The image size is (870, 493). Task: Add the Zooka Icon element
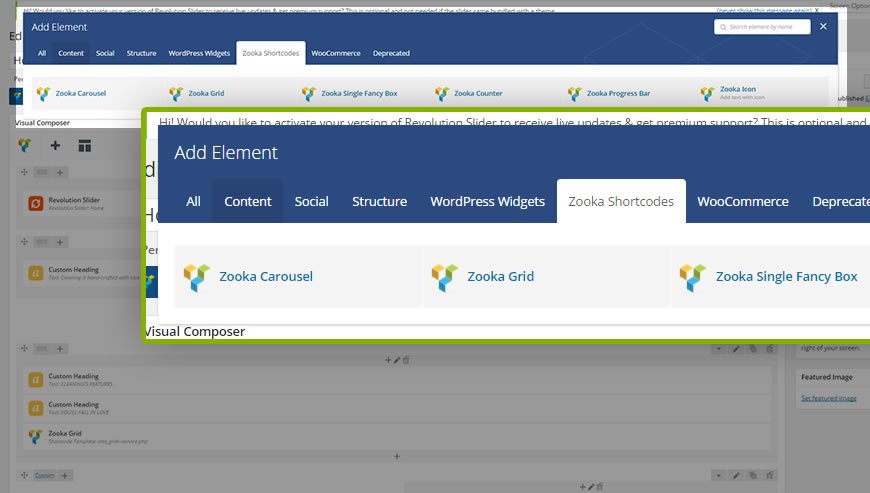[732, 93]
